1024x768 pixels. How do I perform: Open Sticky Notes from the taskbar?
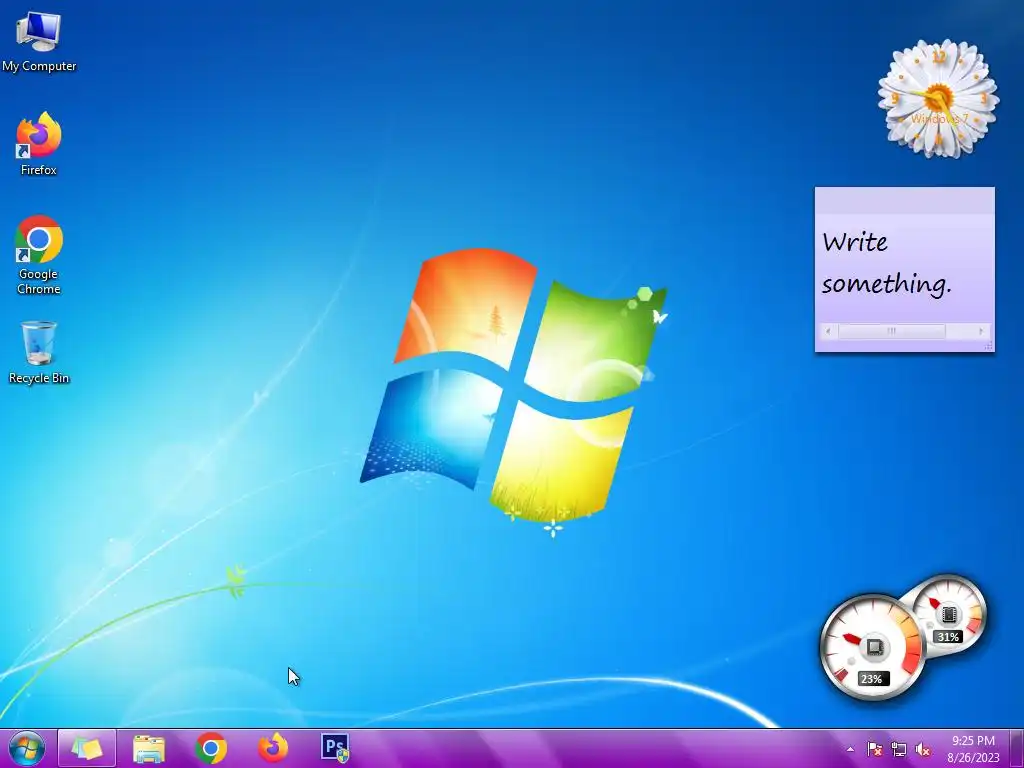(87, 748)
